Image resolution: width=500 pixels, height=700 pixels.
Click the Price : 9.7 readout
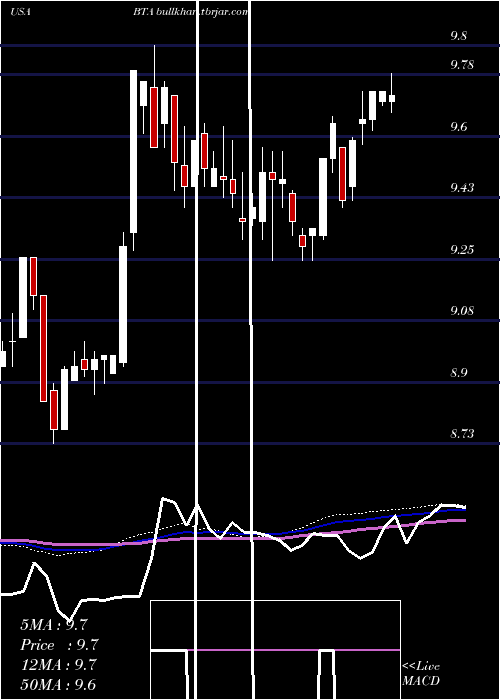coord(59,645)
